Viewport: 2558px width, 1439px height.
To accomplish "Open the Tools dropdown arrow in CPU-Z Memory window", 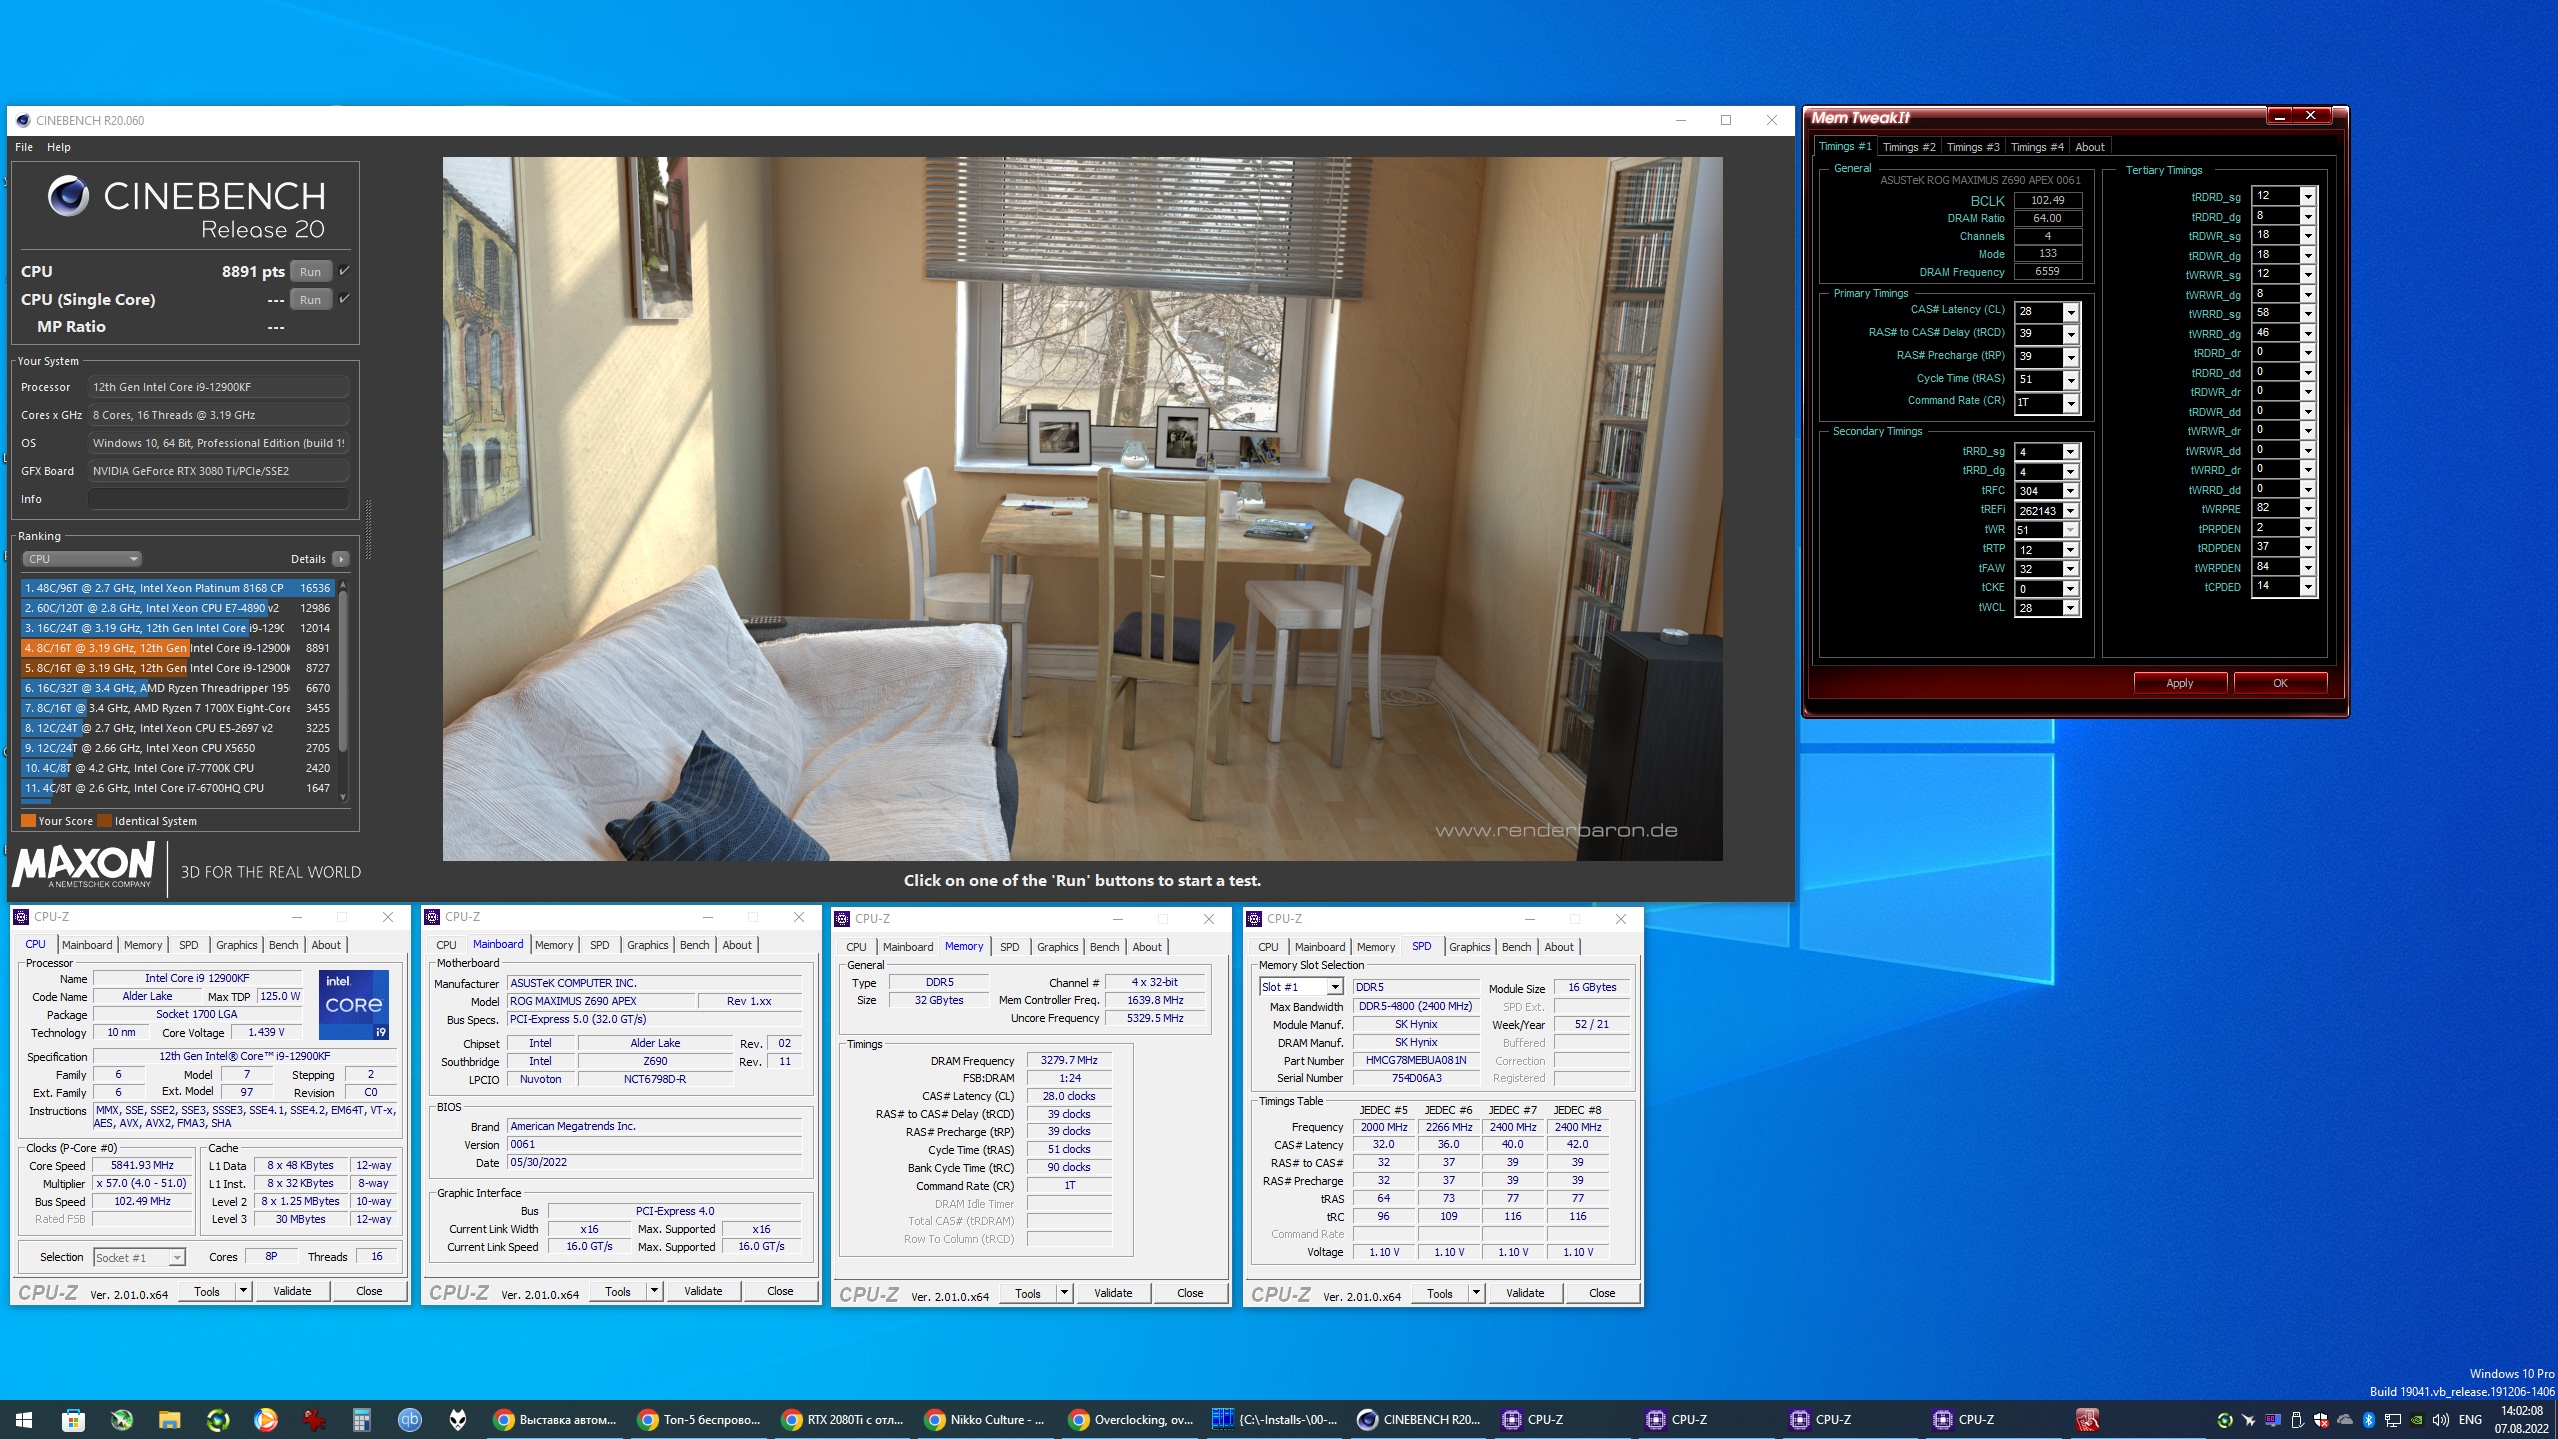I will [x=1064, y=1293].
